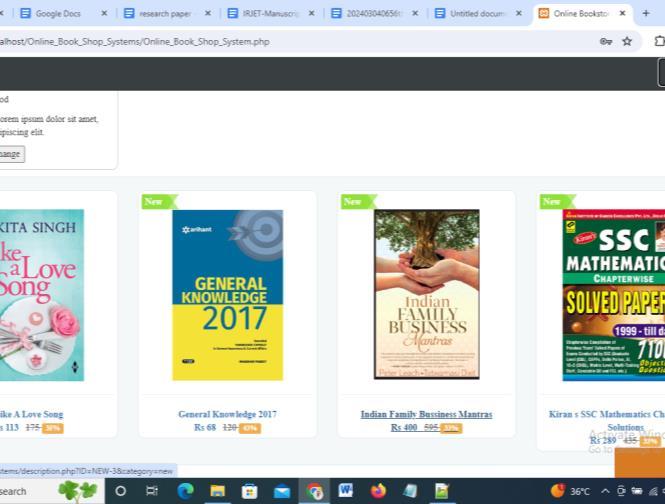Image resolution: width=665 pixels, height=504 pixels.
Task: Open the IRJET-Manuscript tab
Action: coord(269,14)
